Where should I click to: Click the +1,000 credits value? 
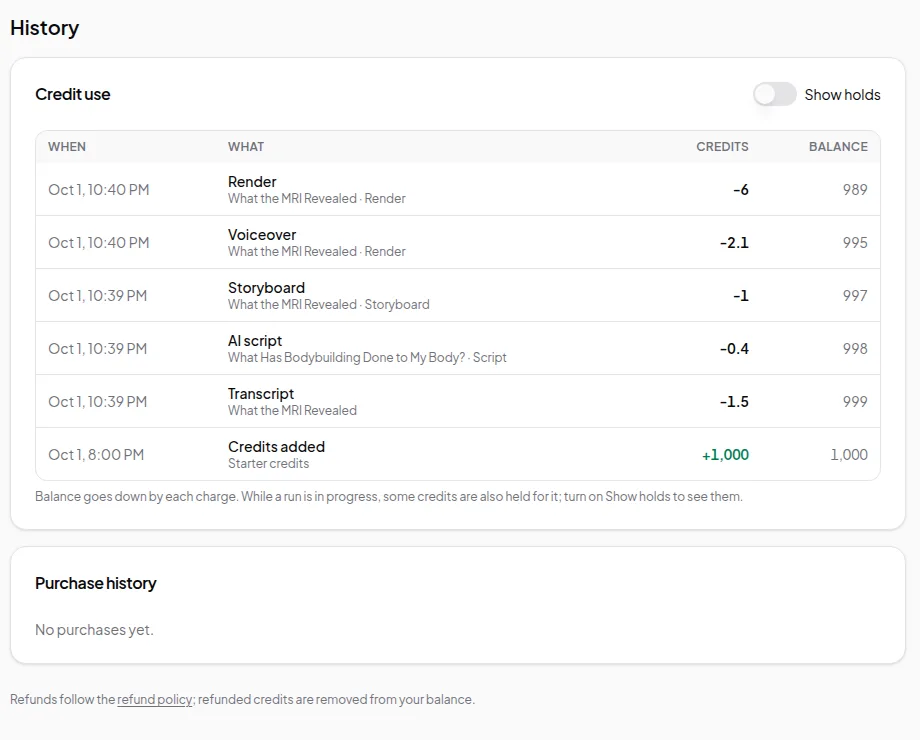(725, 455)
